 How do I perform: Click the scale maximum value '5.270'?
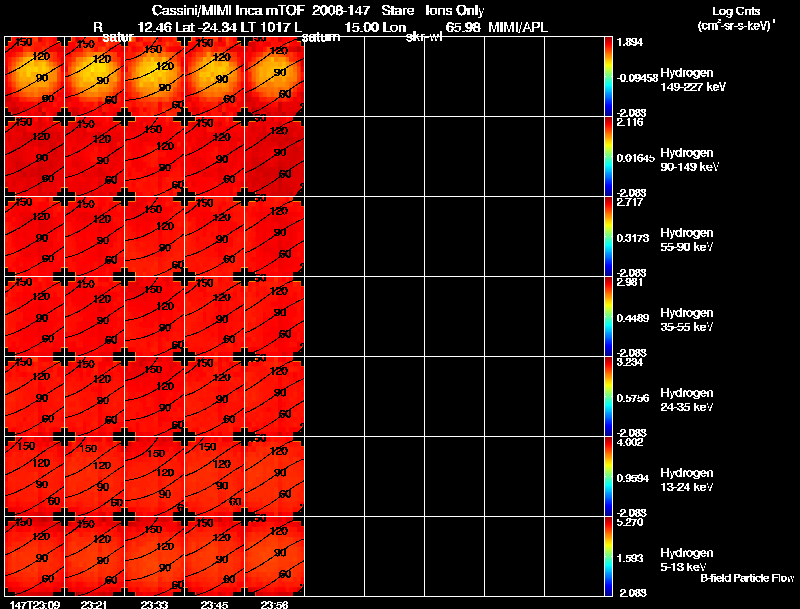pyautogui.click(x=630, y=523)
